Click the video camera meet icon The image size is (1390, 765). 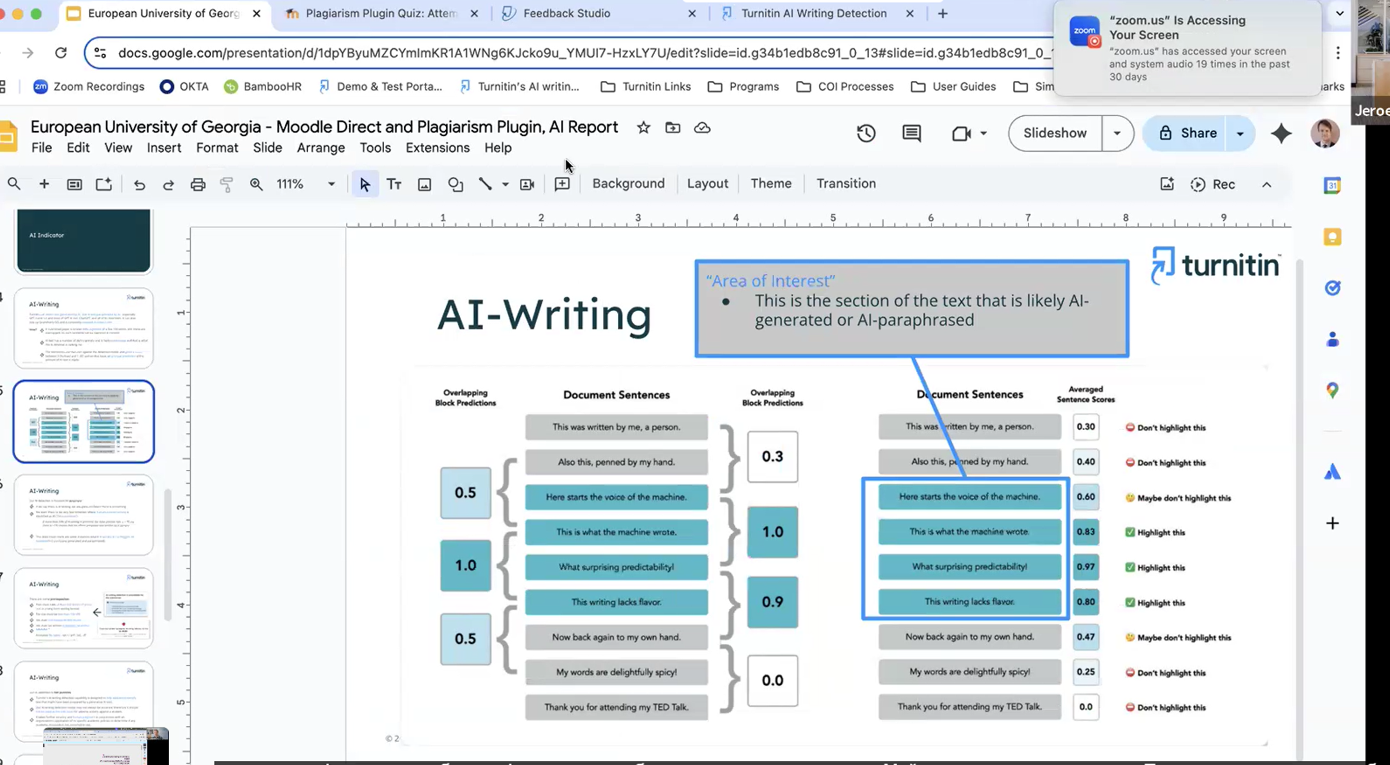tap(962, 133)
